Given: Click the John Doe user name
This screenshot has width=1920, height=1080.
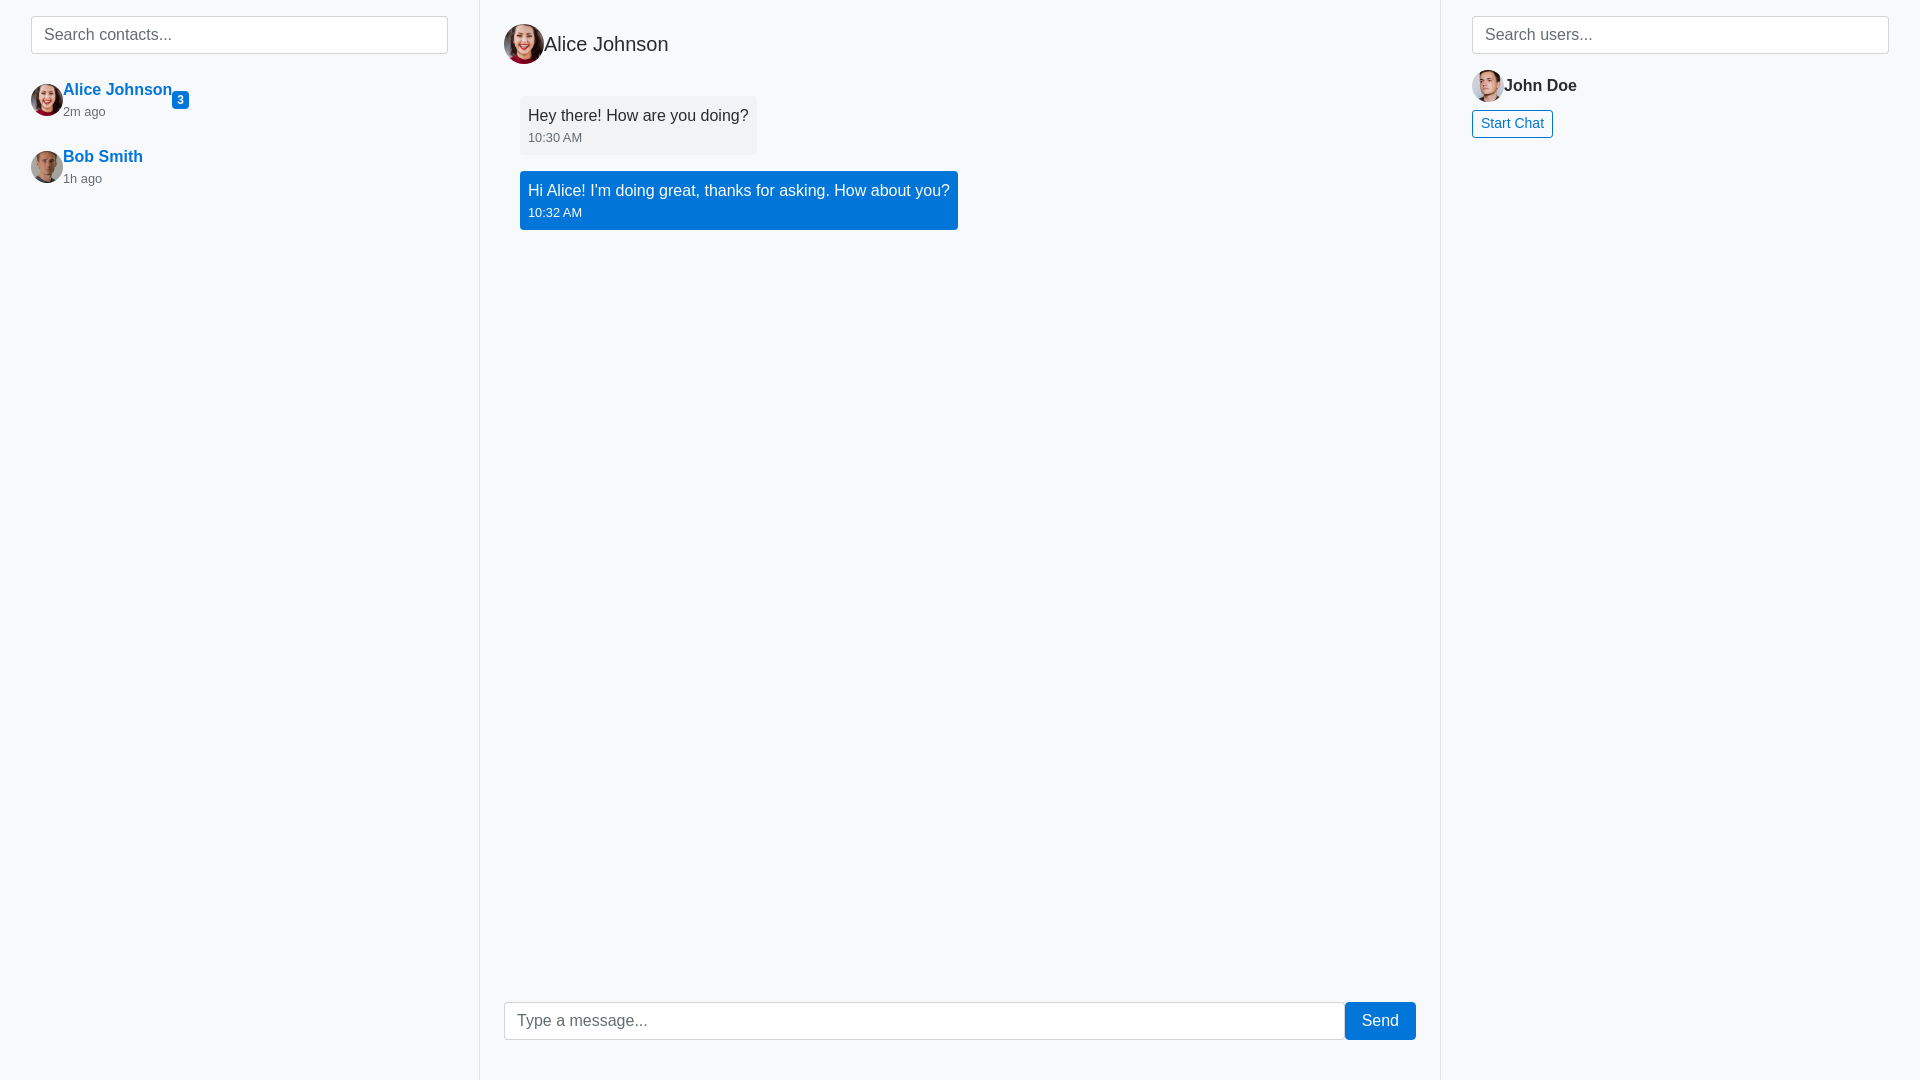Looking at the screenshot, I should (x=1540, y=86).
